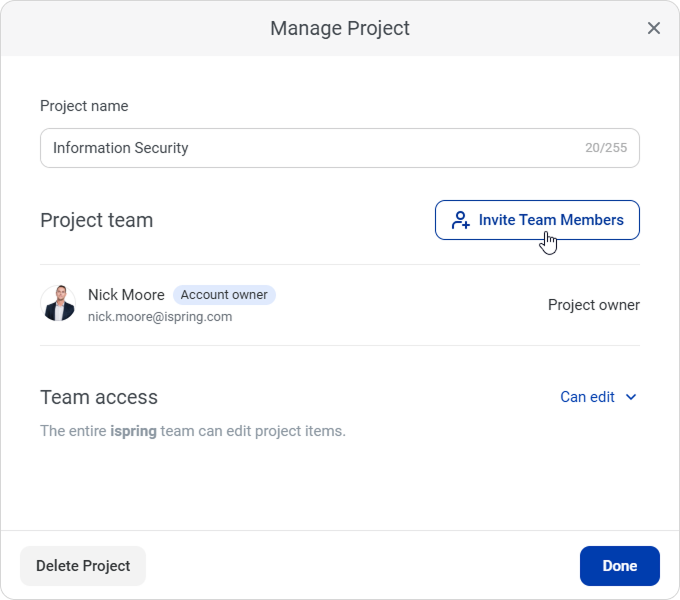The height and width of the screenshot is (600, 680).
Task: Click the Nick Moore member name
Action: click(126, 295)
